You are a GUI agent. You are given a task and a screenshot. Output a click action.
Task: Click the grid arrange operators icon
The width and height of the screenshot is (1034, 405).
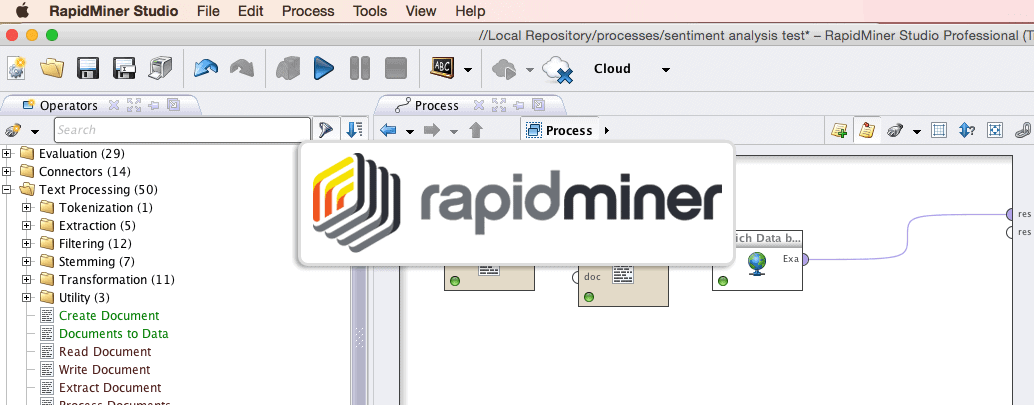click(938, 130)
